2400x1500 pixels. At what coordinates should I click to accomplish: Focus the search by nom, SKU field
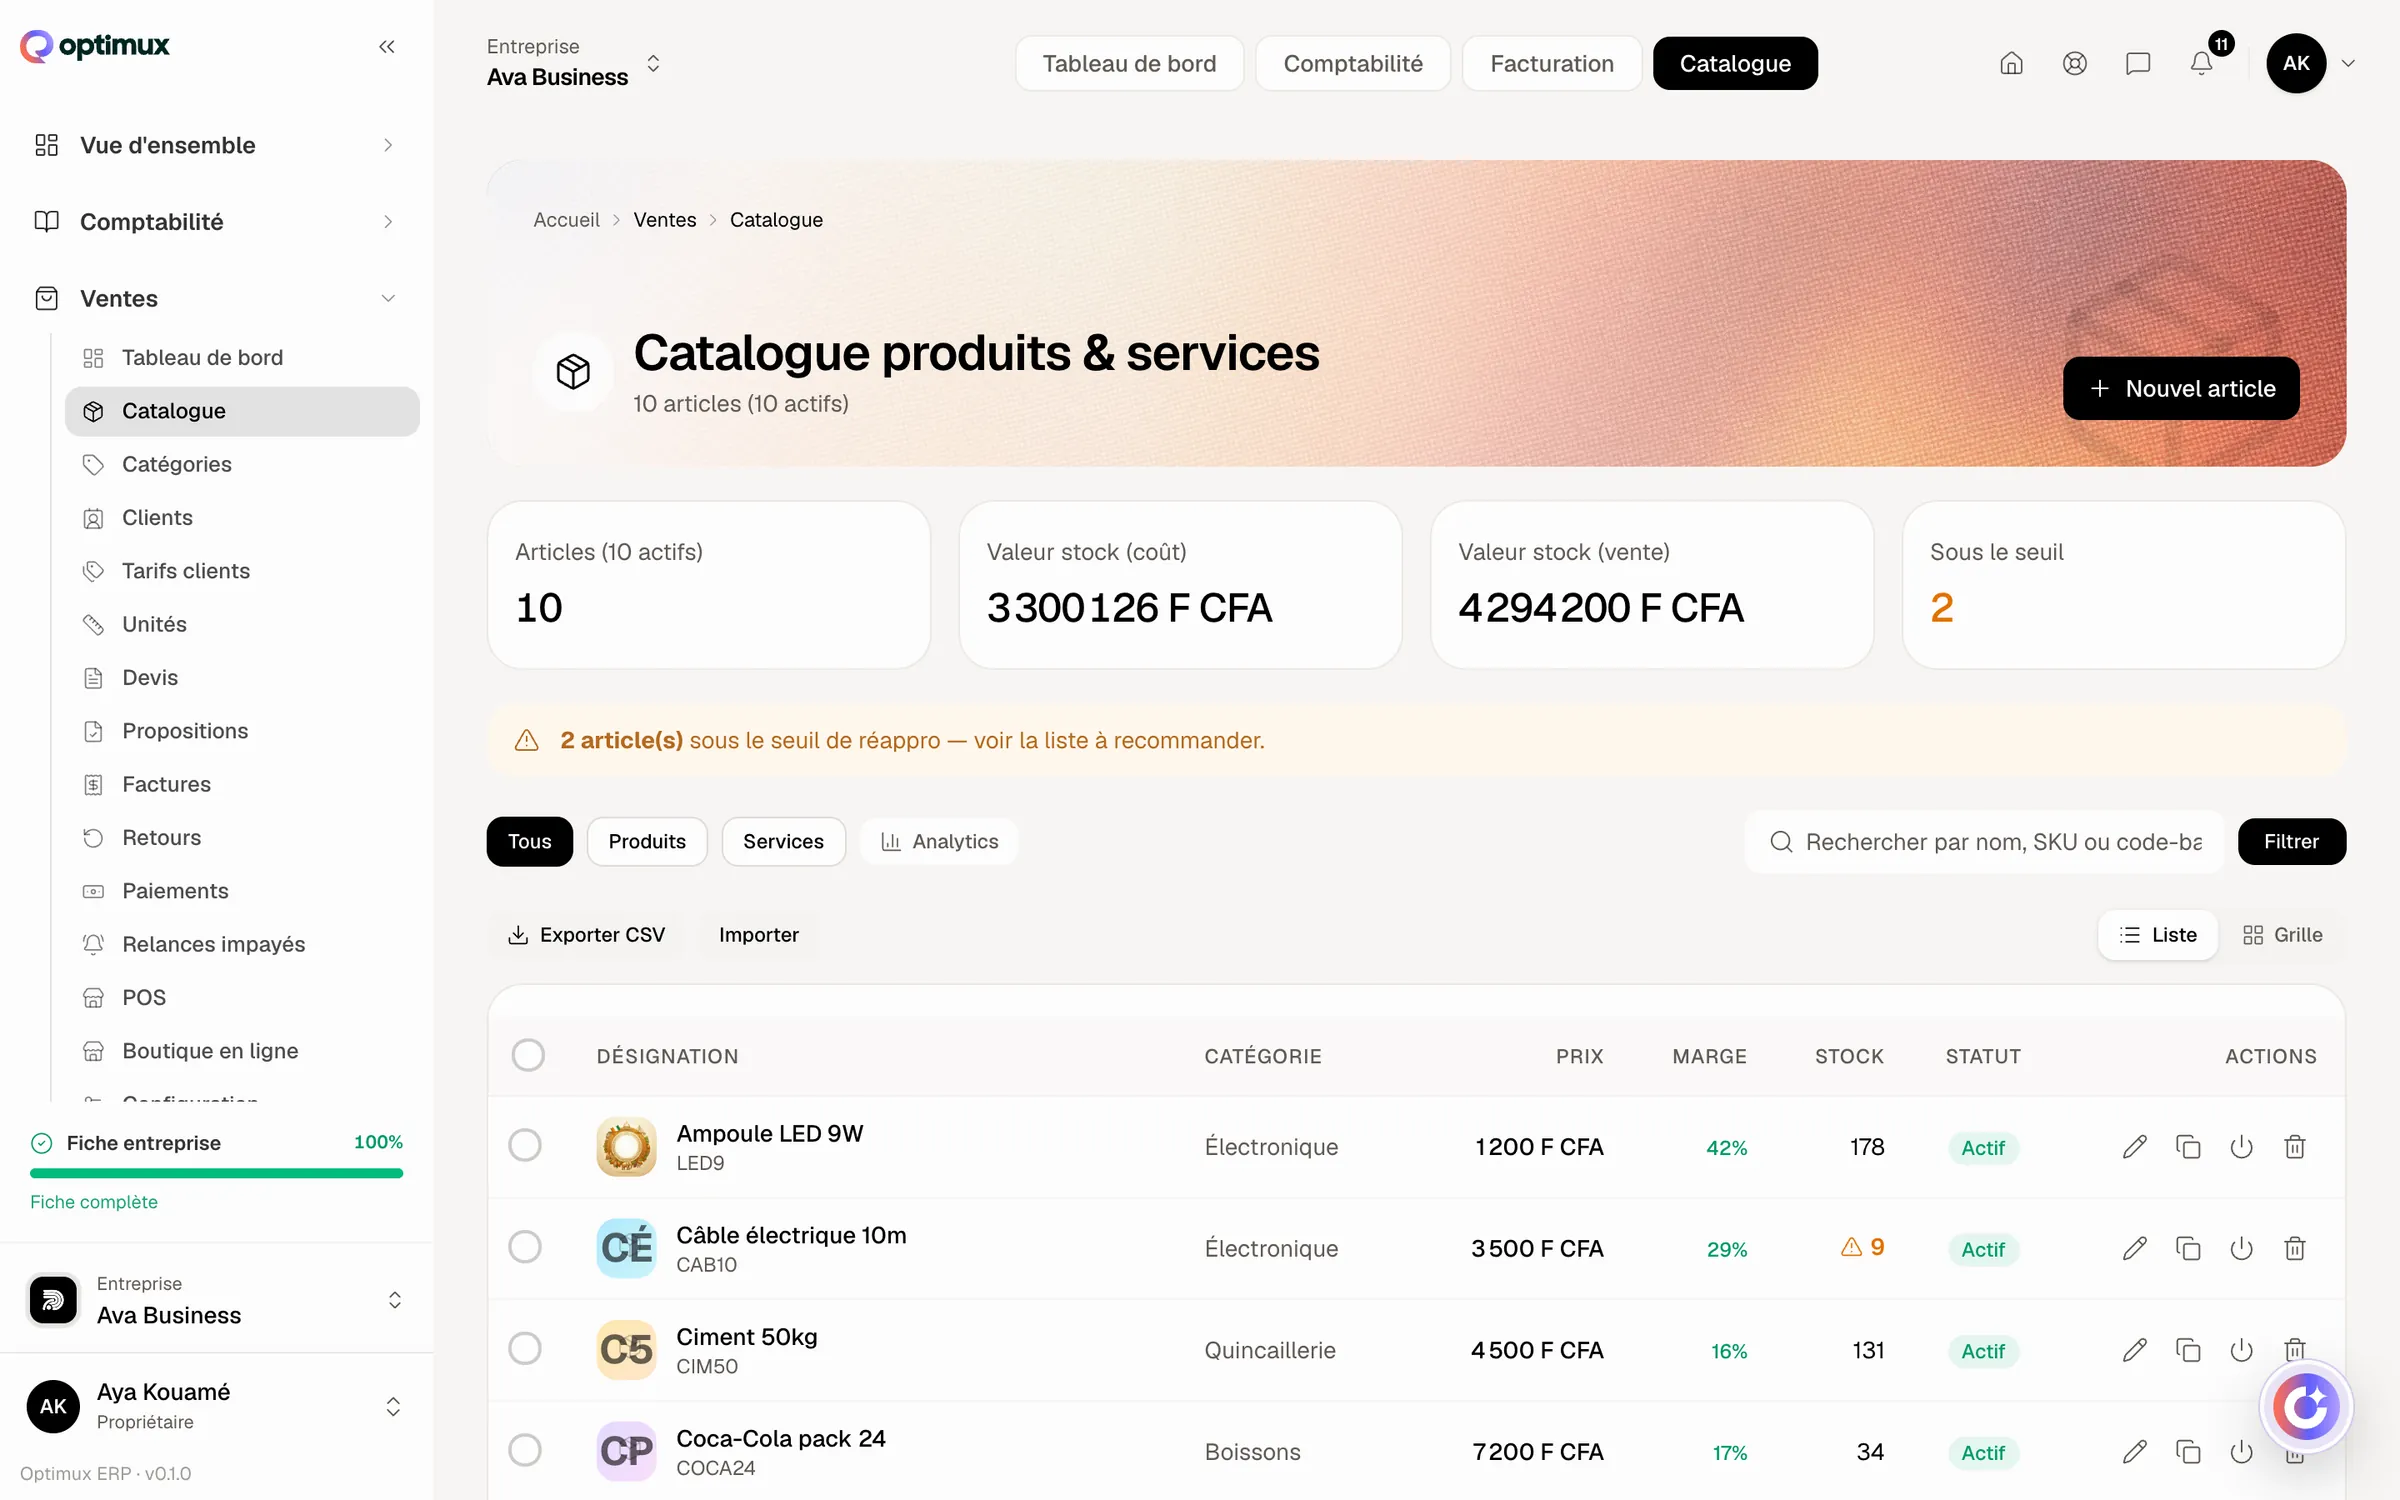[x=1984, y=841]
